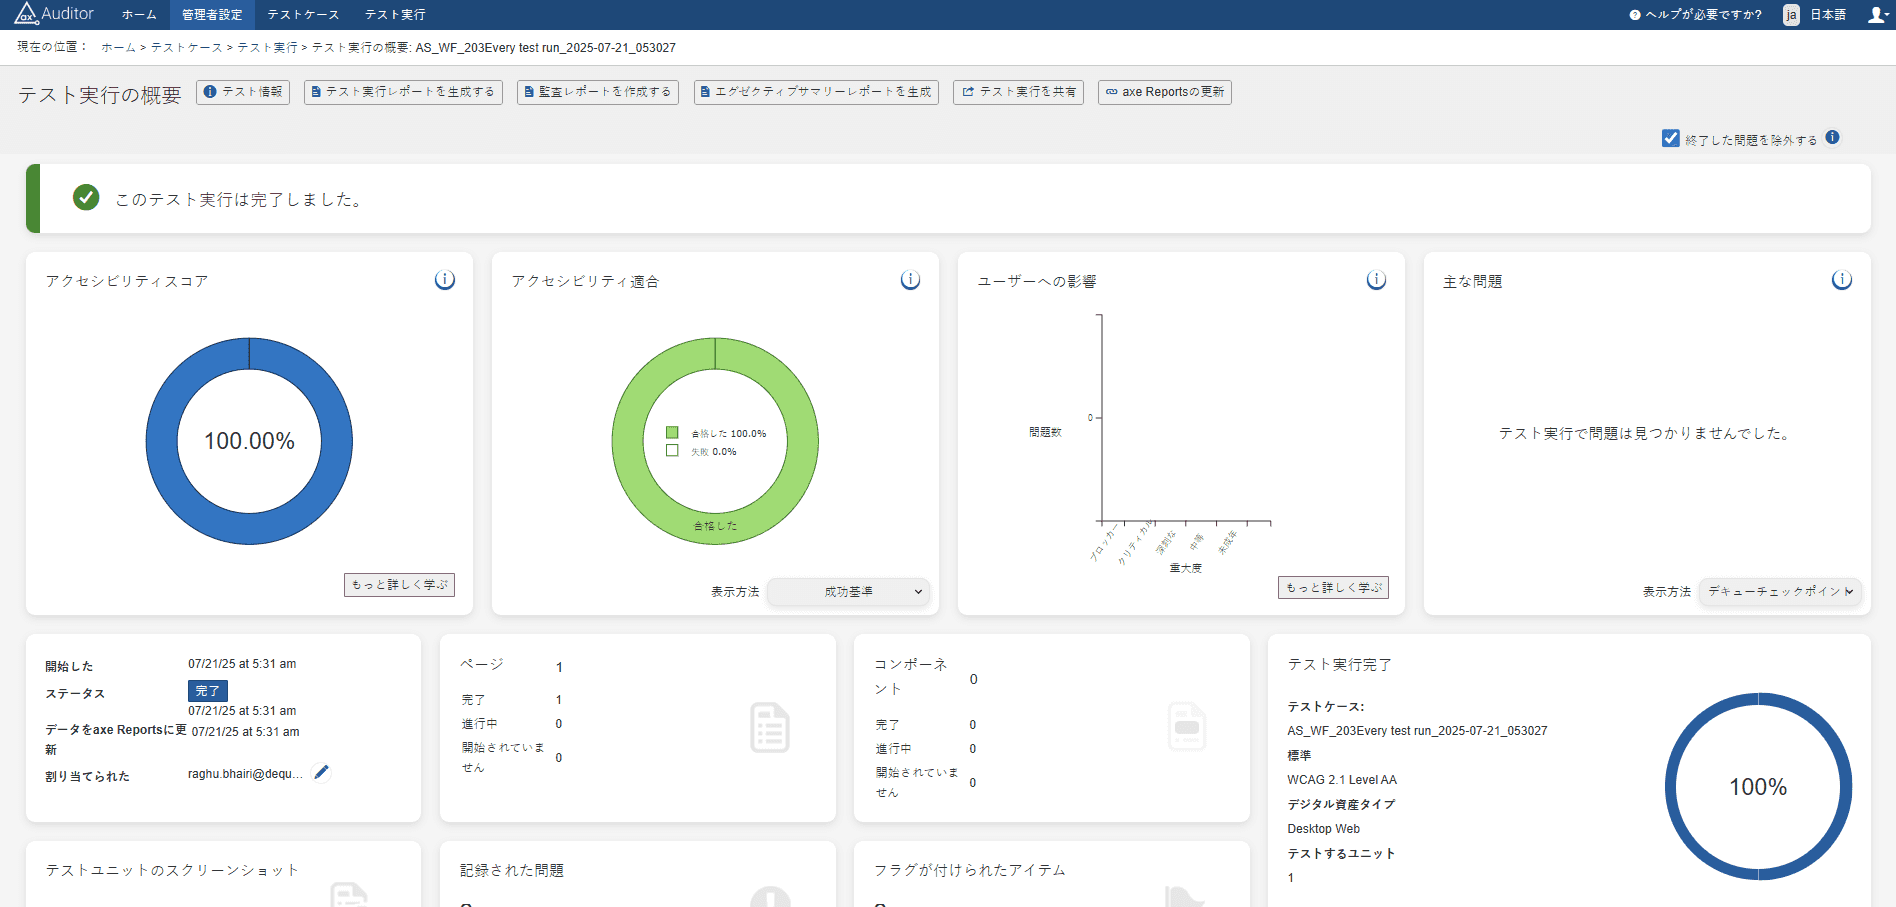Viewport: 1896px width, 907px height.
Task: Click info icon on アクセシビリティスコア card
Action: pos(445,280)
